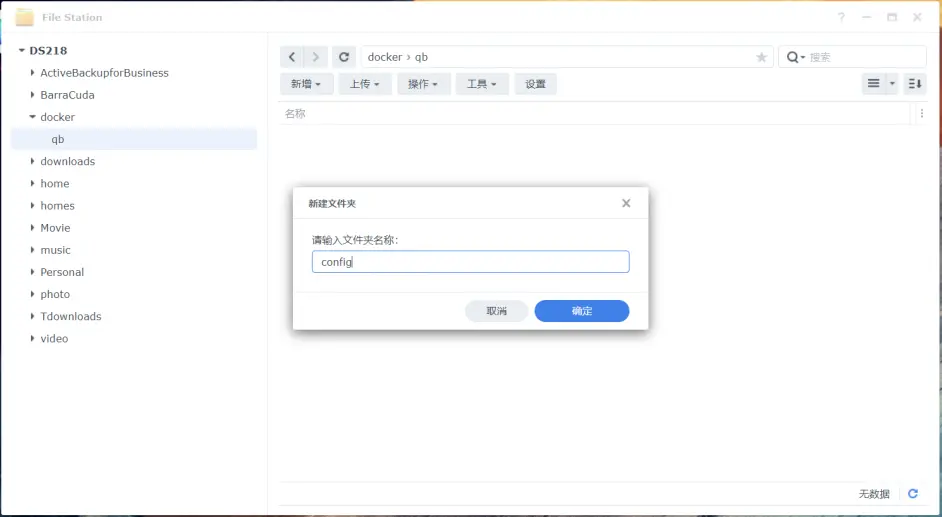942x517 pixels.
Task: Go forward with the right arrow
Action: click(315, 57)
